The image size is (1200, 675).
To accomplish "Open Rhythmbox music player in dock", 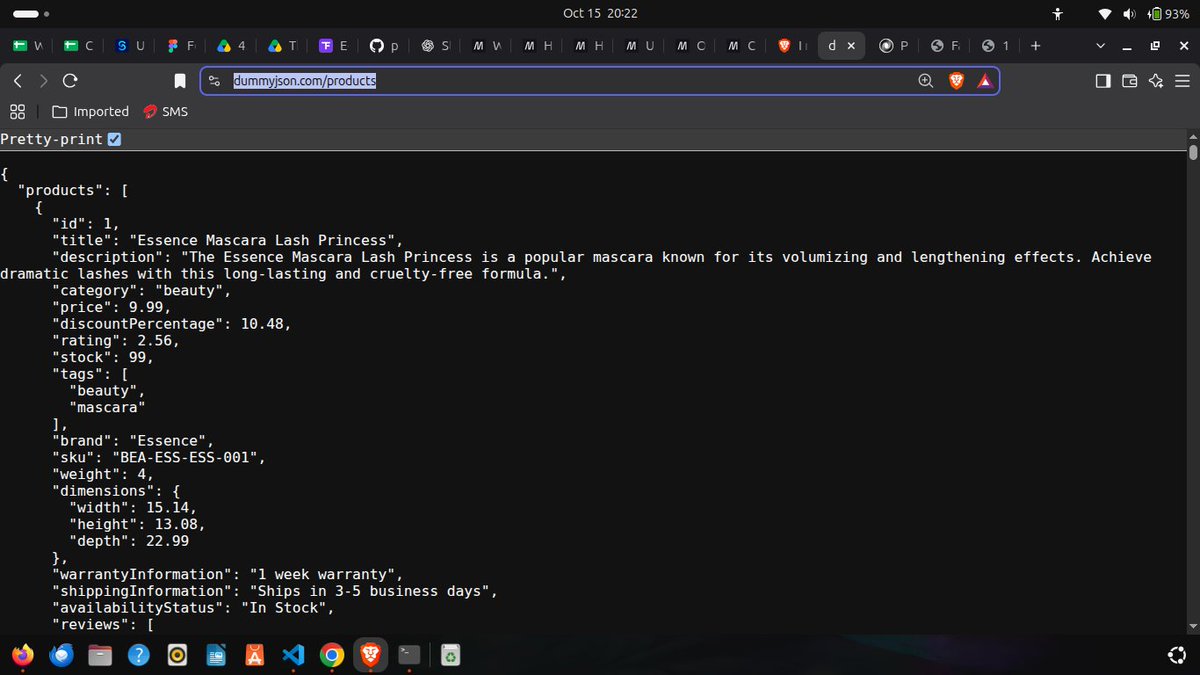I will click(177, 655).
